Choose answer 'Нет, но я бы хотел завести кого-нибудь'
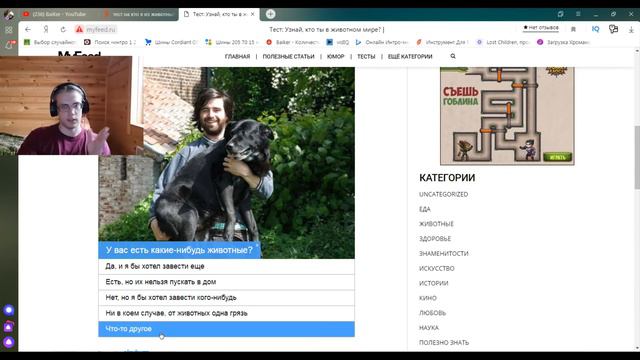The image size is (640, 360). [226, 298]
